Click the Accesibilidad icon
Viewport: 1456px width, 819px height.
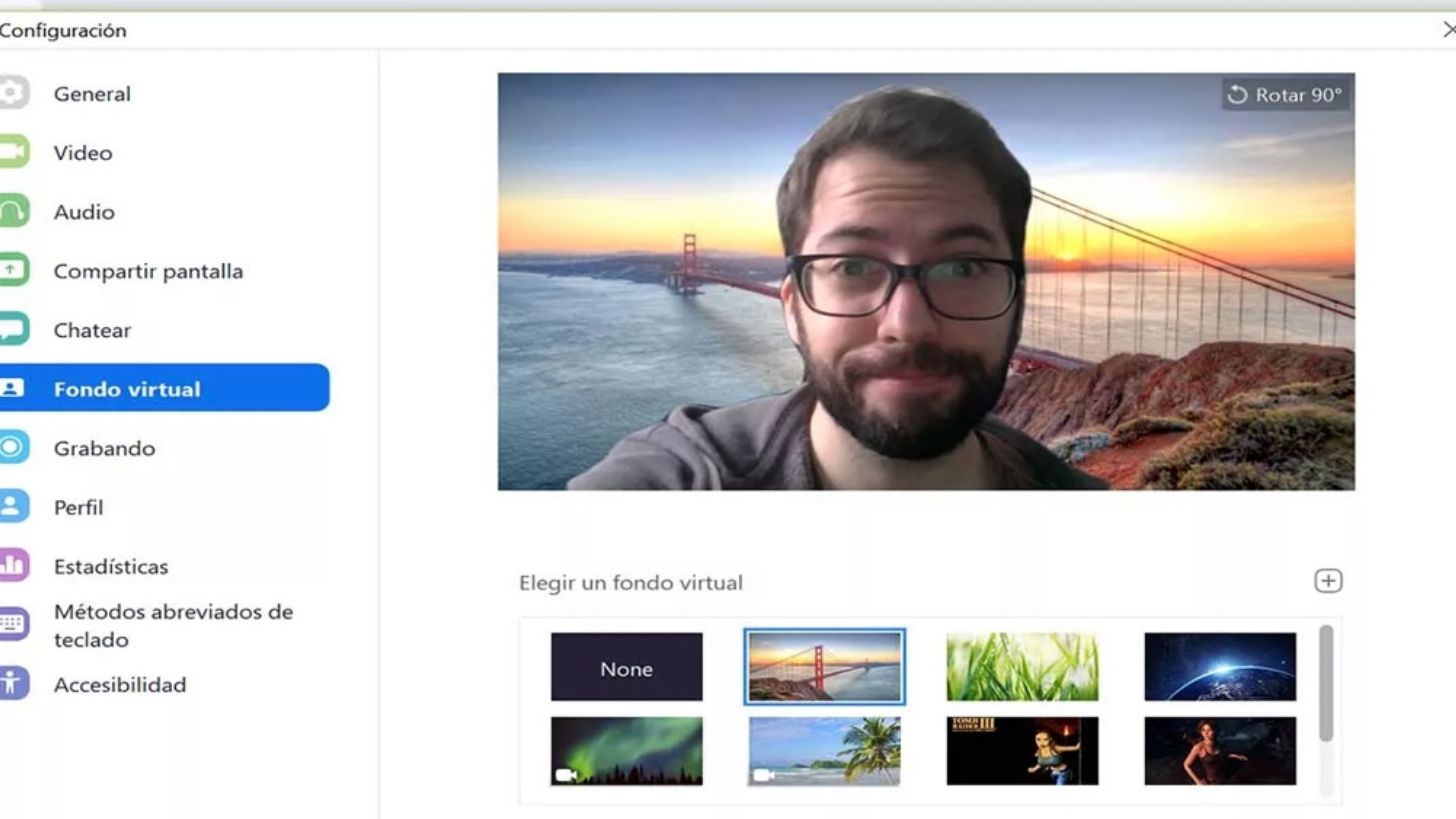(x=12, y=684)
